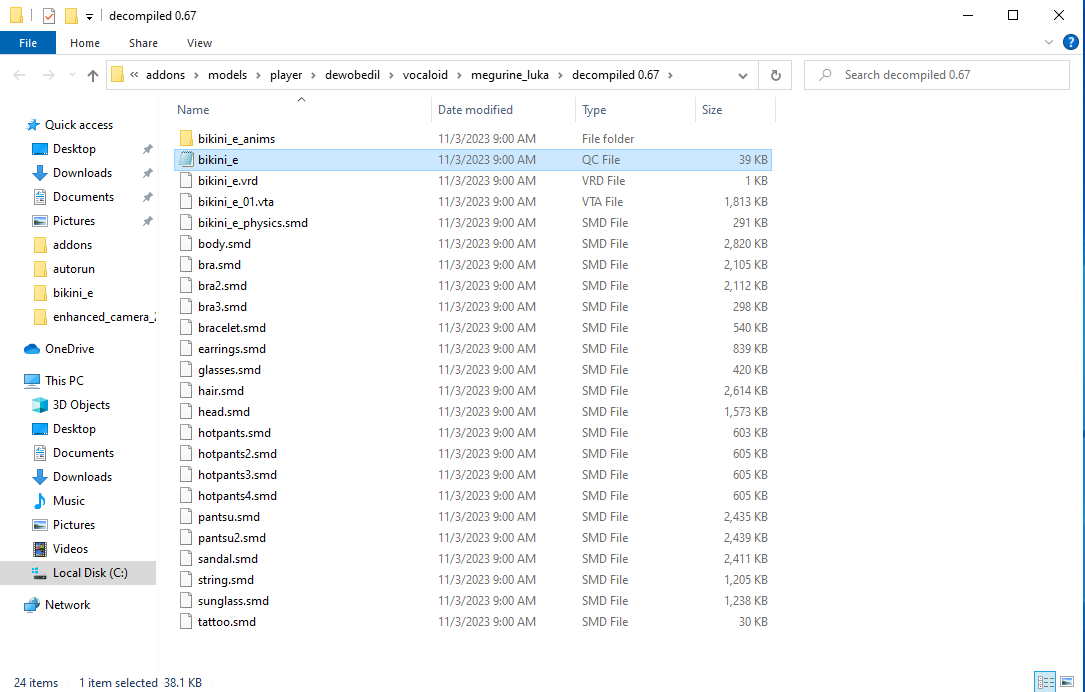Open the Recent locations dropdown arrow
This screenshot has height=692, width=1085.
pos(71,75)
